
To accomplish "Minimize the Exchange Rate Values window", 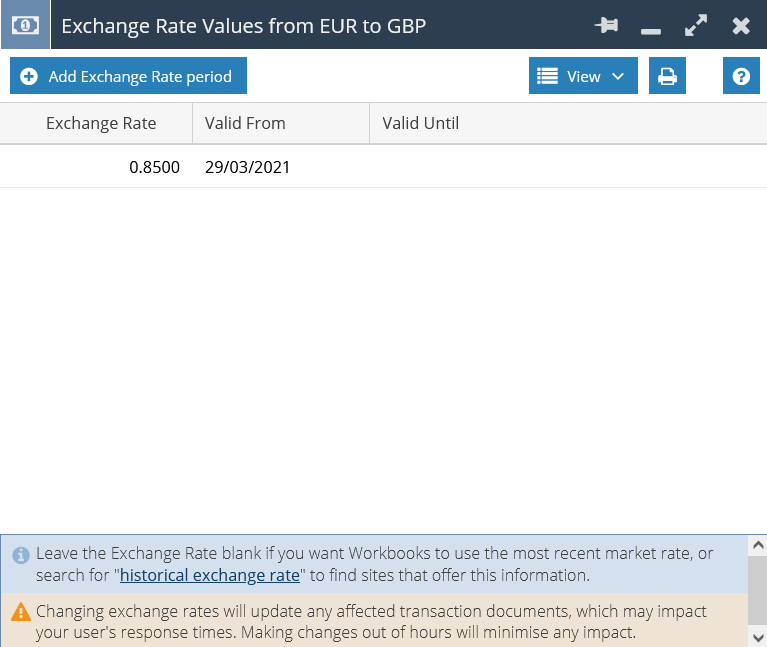I will (x=651, y=31).
